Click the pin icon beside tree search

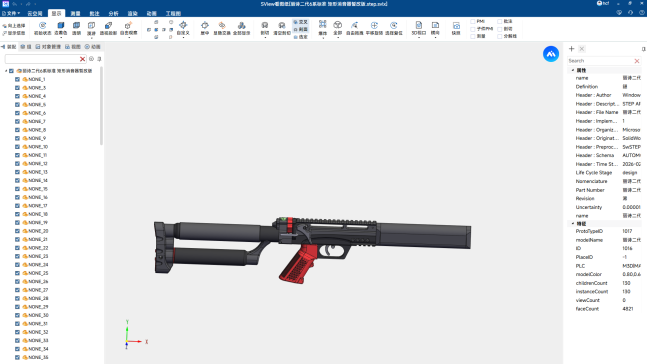pyautogui.click(x=99, y=59)
